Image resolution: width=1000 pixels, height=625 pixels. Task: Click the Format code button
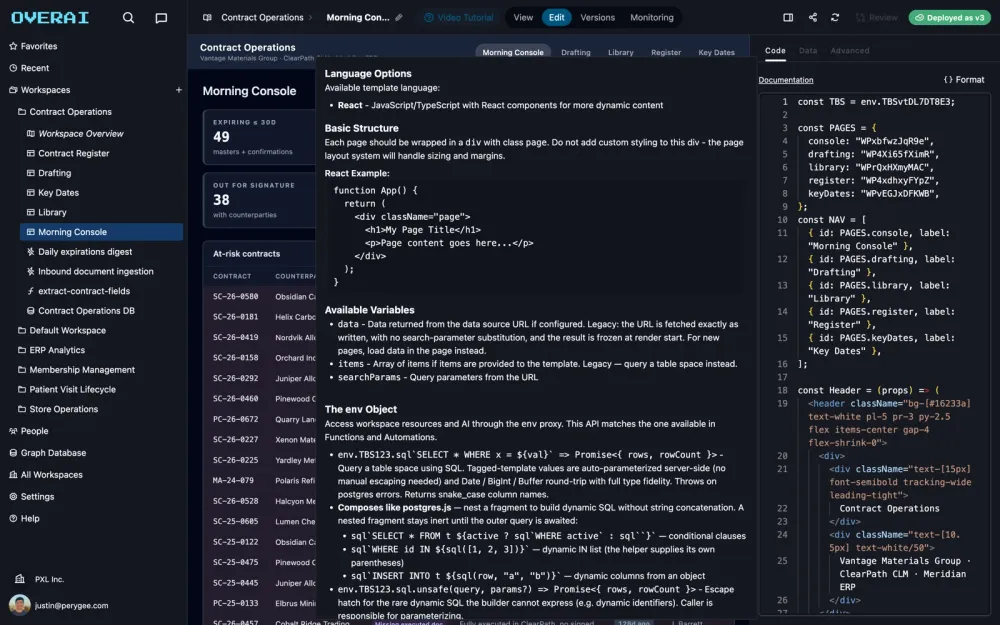(x=964, y=80)
